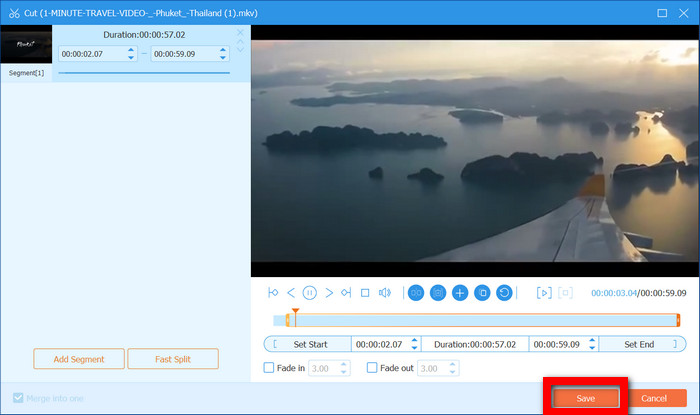Viewport: 700px width, 415px height.
Task: Click the left trim handle on timeline
Action: point(288,320)
